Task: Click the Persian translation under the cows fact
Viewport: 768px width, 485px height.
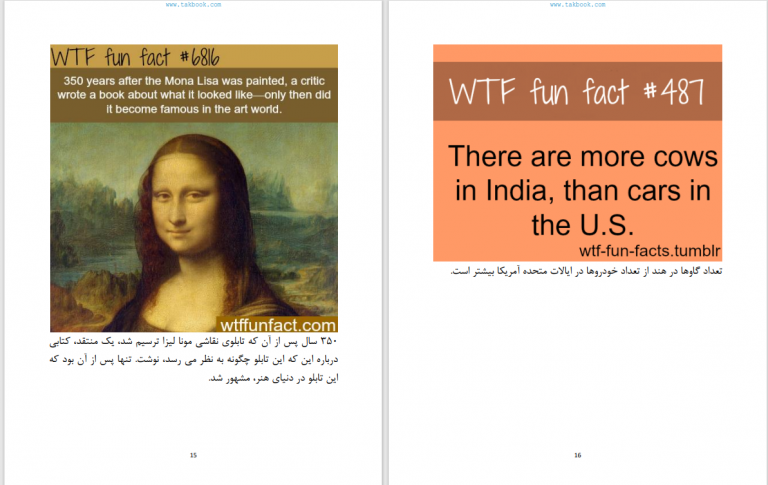Action: click(x=586, y=271)
